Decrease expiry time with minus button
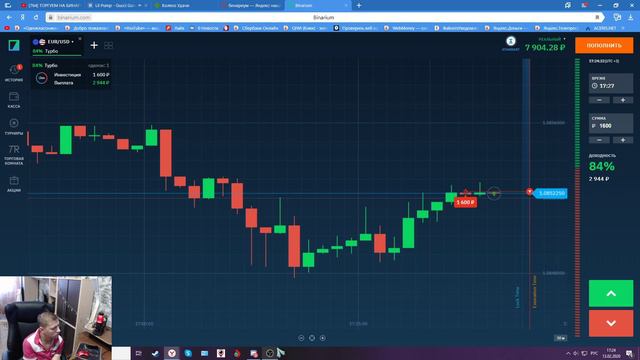 coord(599,100)
